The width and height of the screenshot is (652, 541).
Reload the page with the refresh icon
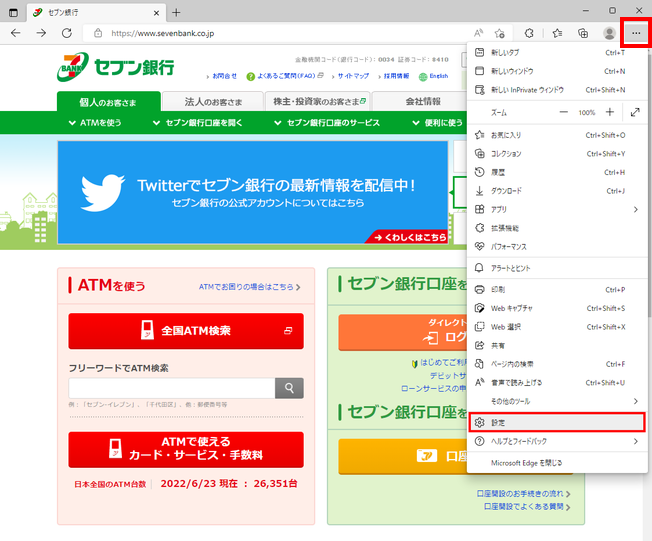tap(67, 33)
